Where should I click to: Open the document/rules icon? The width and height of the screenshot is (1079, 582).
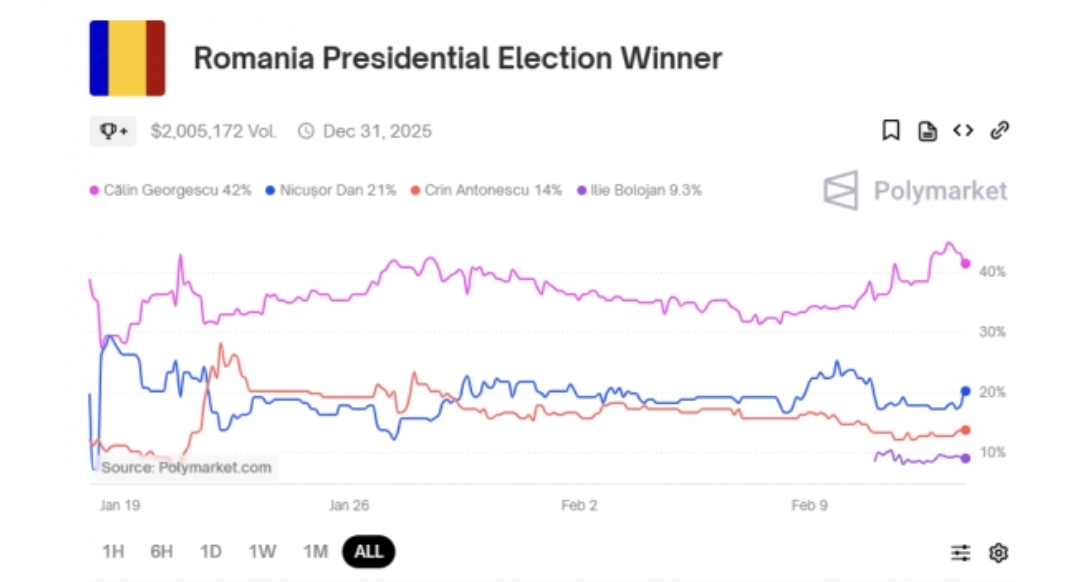928,130
